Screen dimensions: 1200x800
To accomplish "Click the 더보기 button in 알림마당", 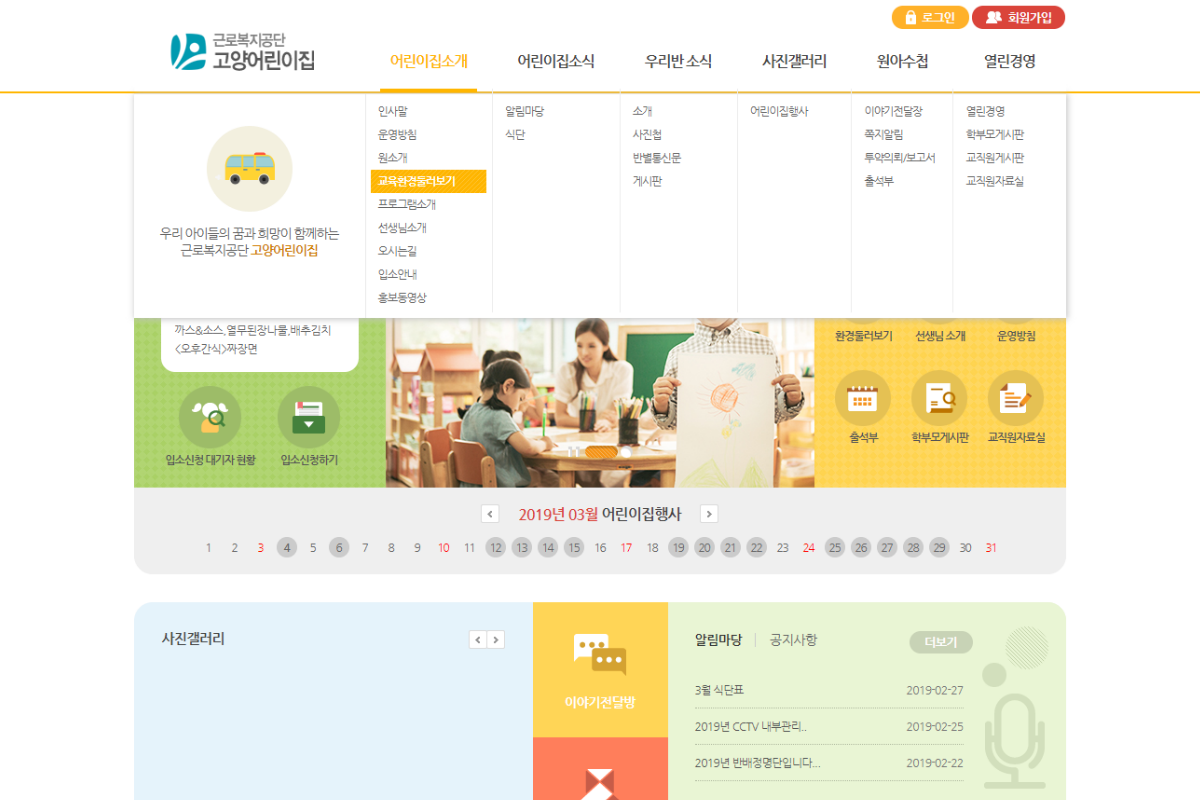I will pos(940,642).
